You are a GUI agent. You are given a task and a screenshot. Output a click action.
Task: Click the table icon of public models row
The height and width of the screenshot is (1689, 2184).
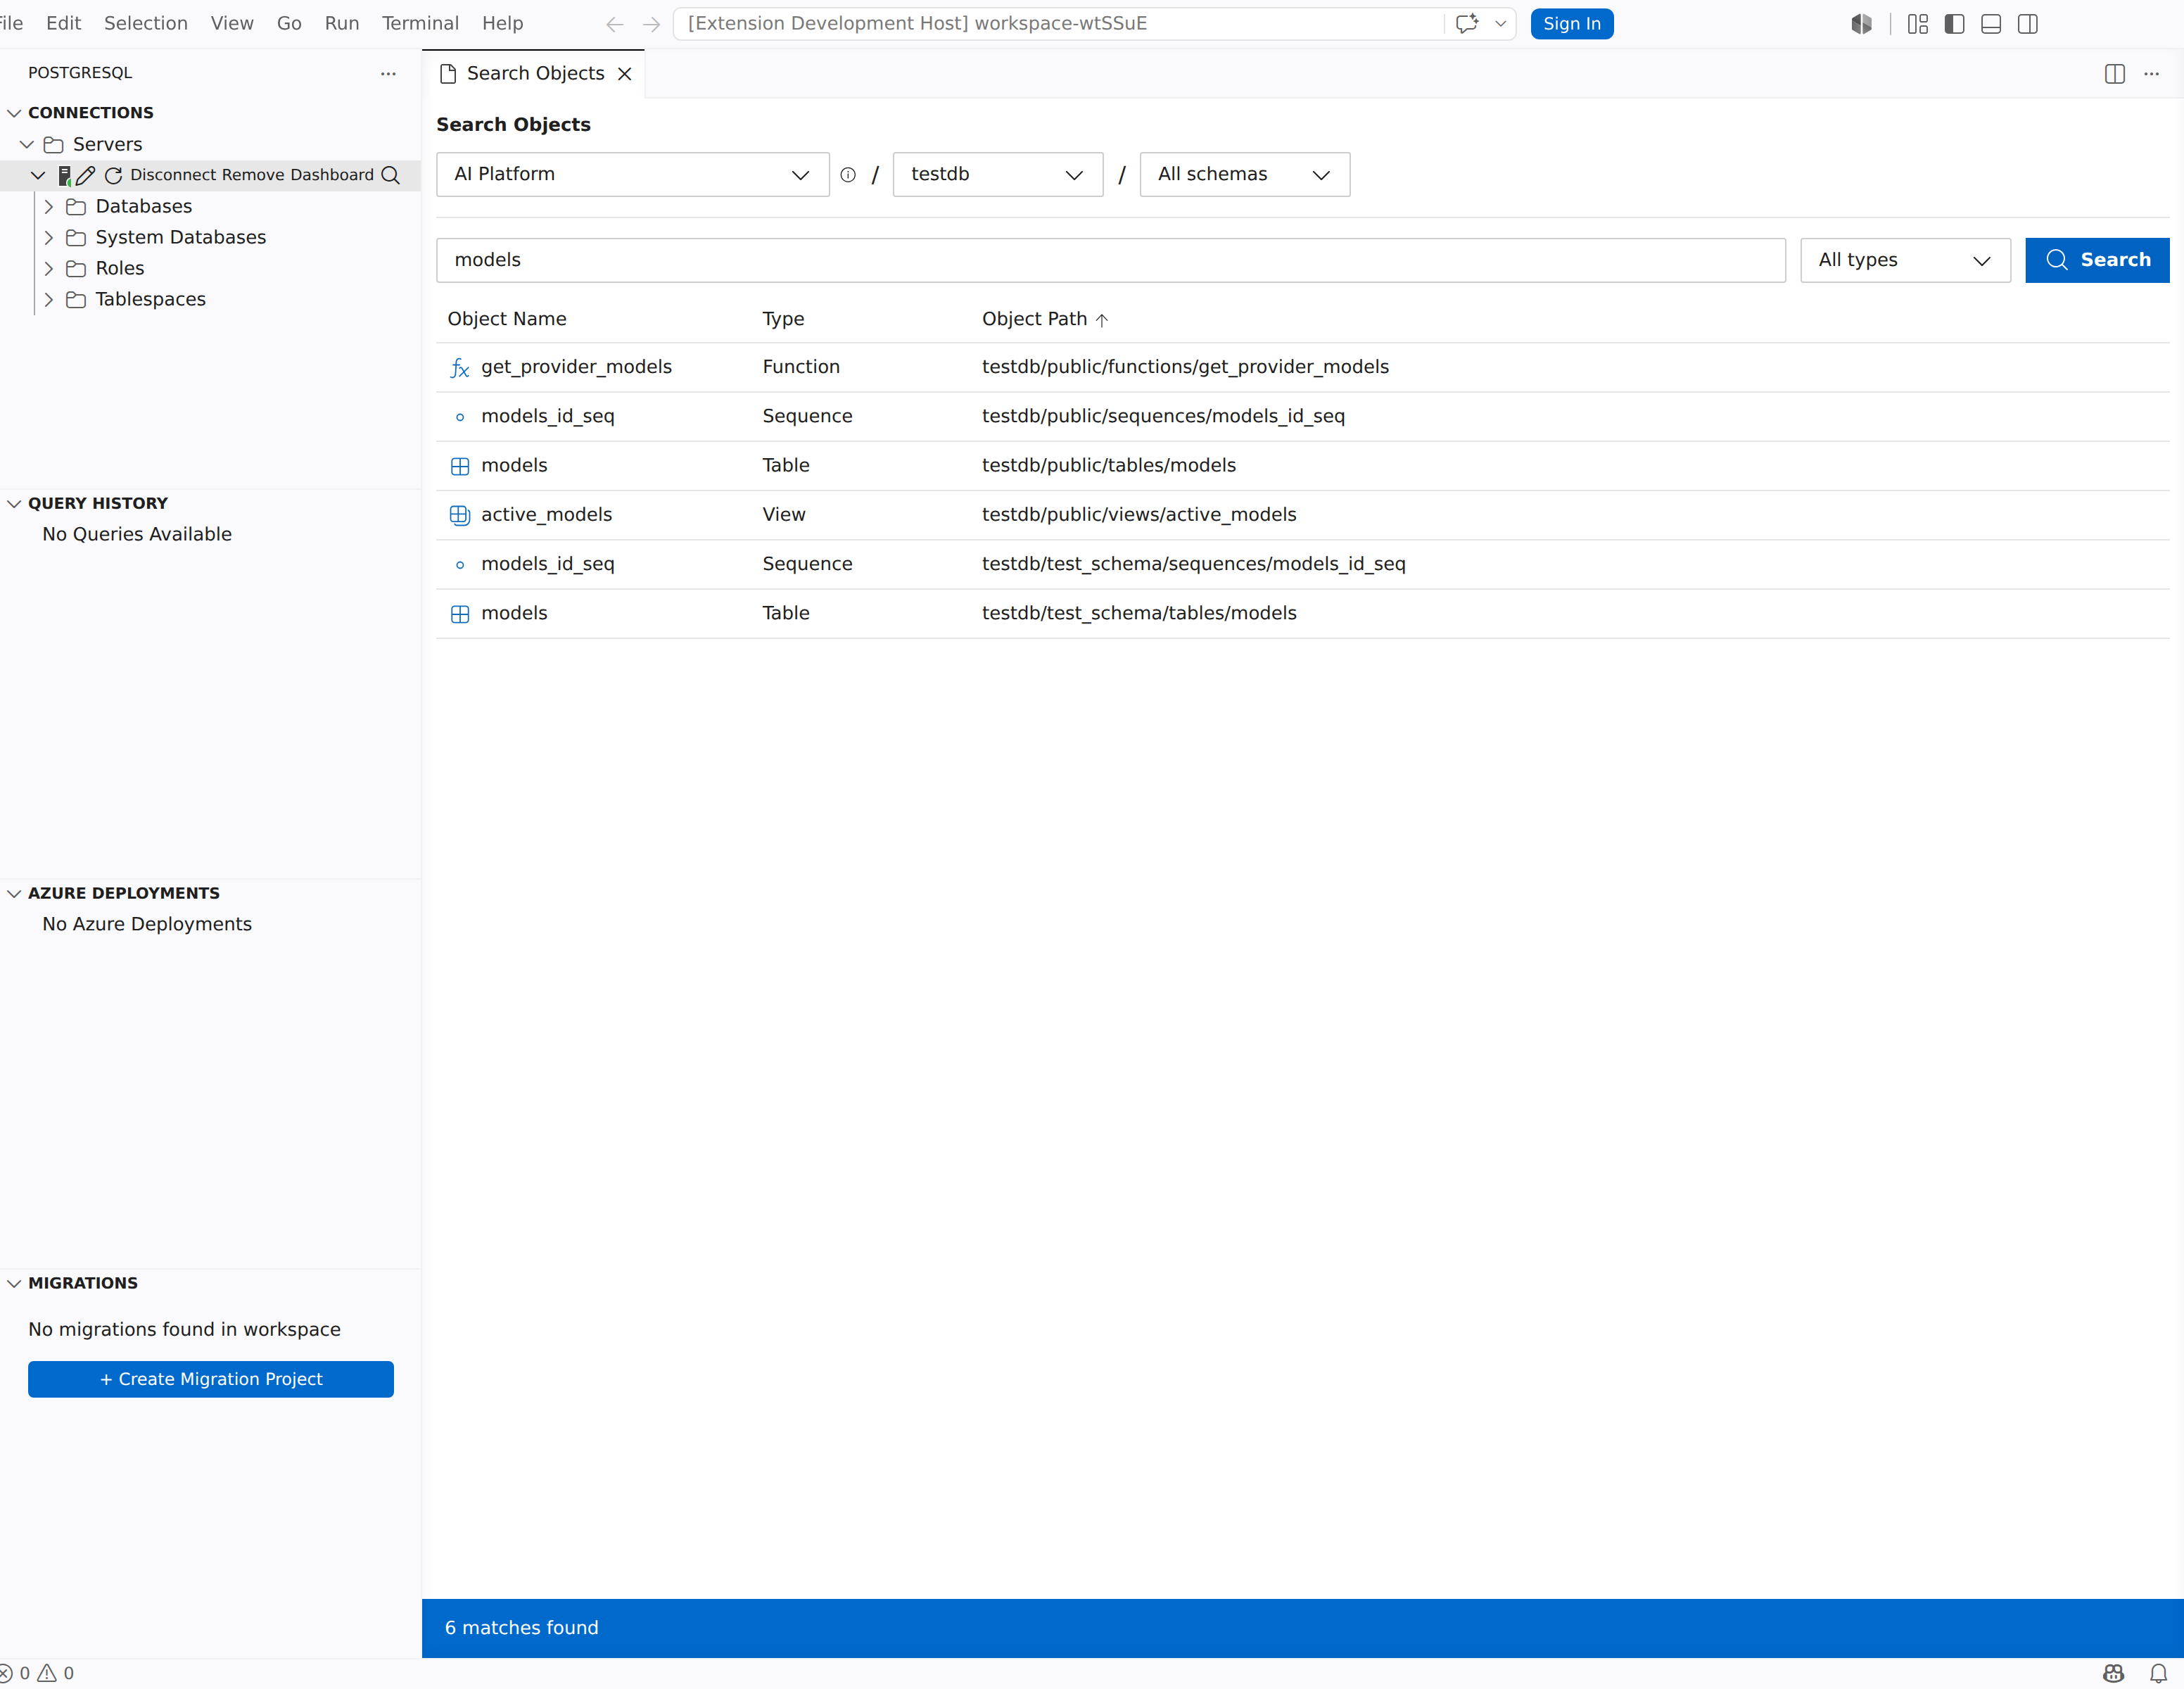pos(460,466)
